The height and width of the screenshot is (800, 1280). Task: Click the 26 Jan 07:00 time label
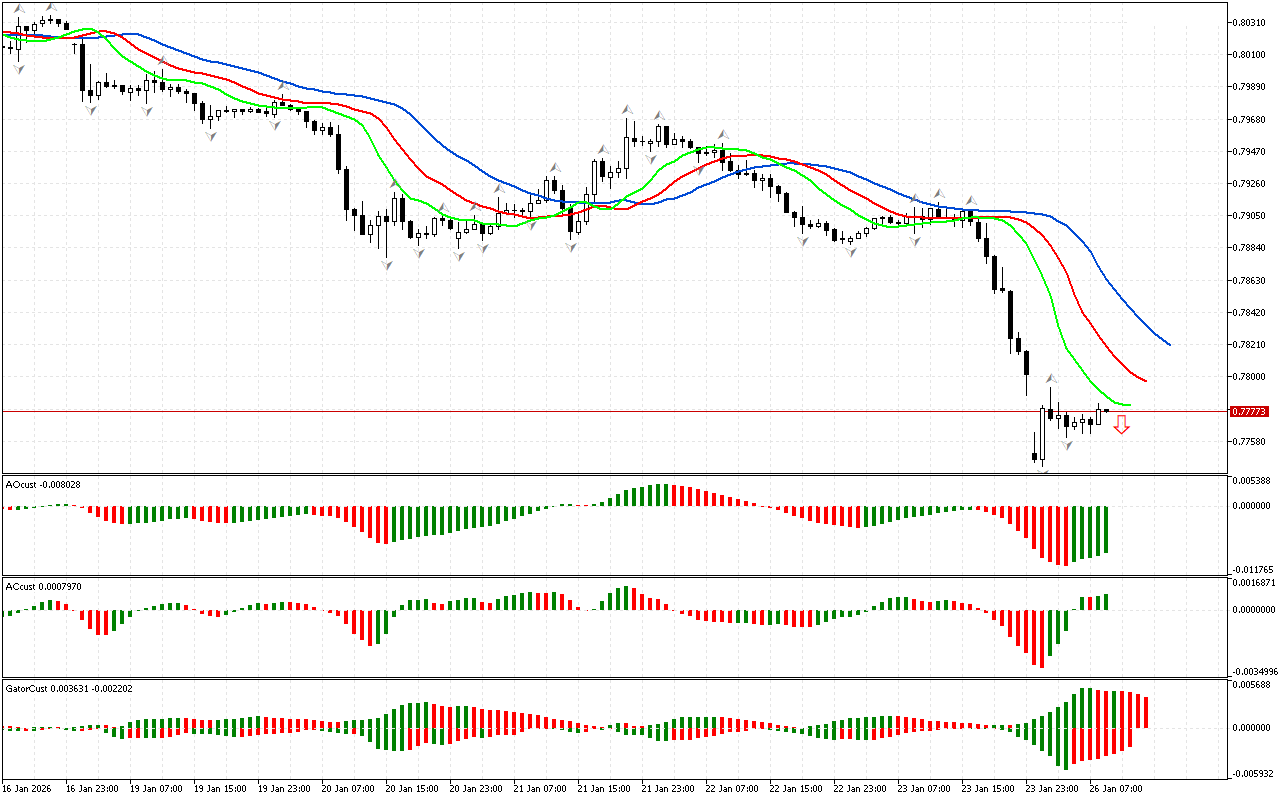pos(1115,788)
